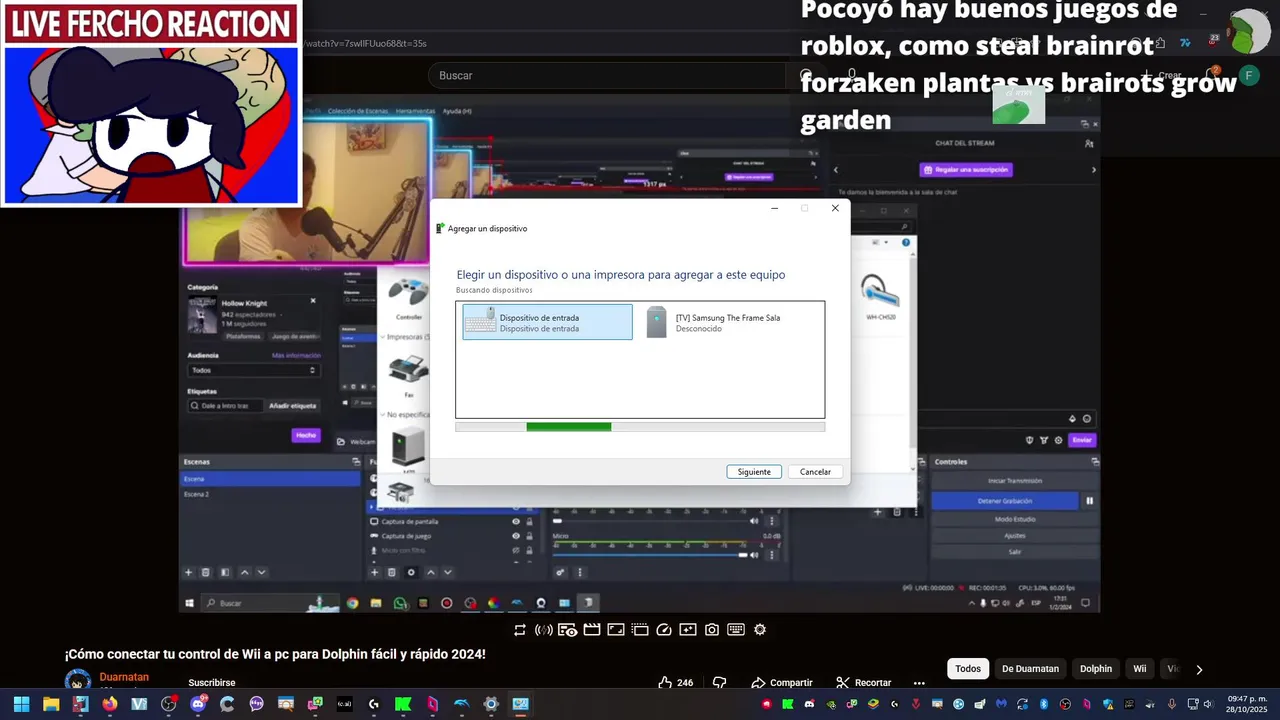Adjust the Micro volume slider in the OBS mixer

pyautogui.click(x=650, y=555)
